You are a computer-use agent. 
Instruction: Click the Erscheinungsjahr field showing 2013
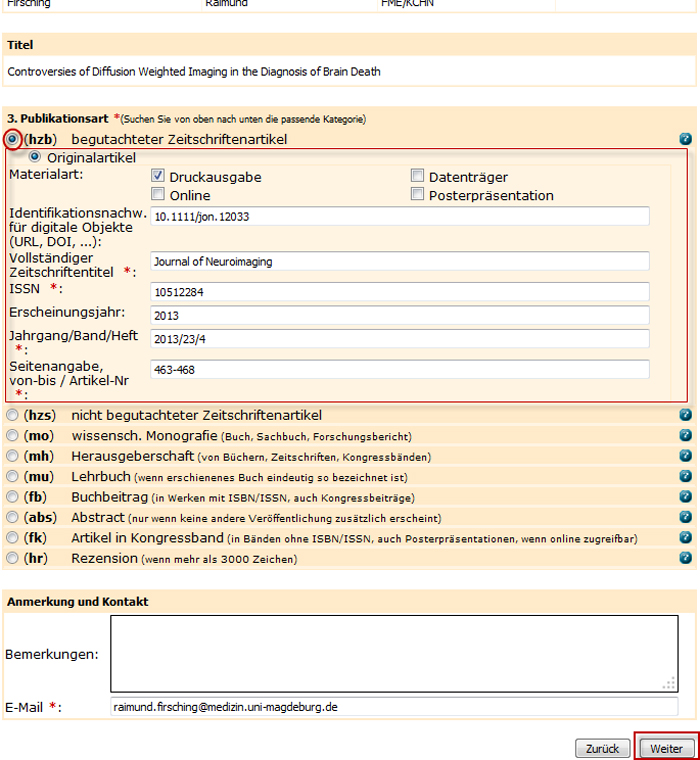click(x=400, y=316)
